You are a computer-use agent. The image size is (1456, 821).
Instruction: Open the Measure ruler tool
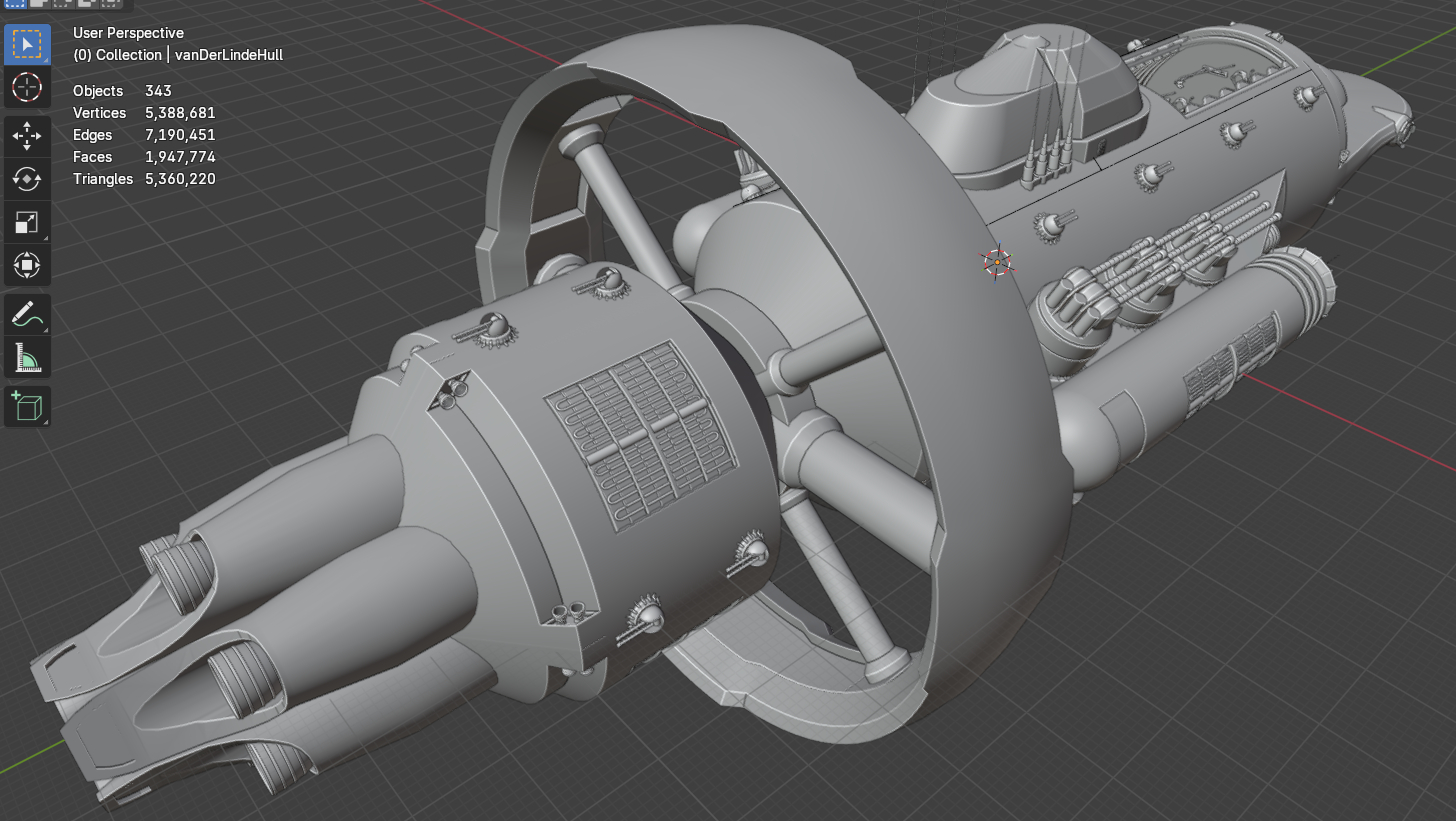tap(27, 356)
